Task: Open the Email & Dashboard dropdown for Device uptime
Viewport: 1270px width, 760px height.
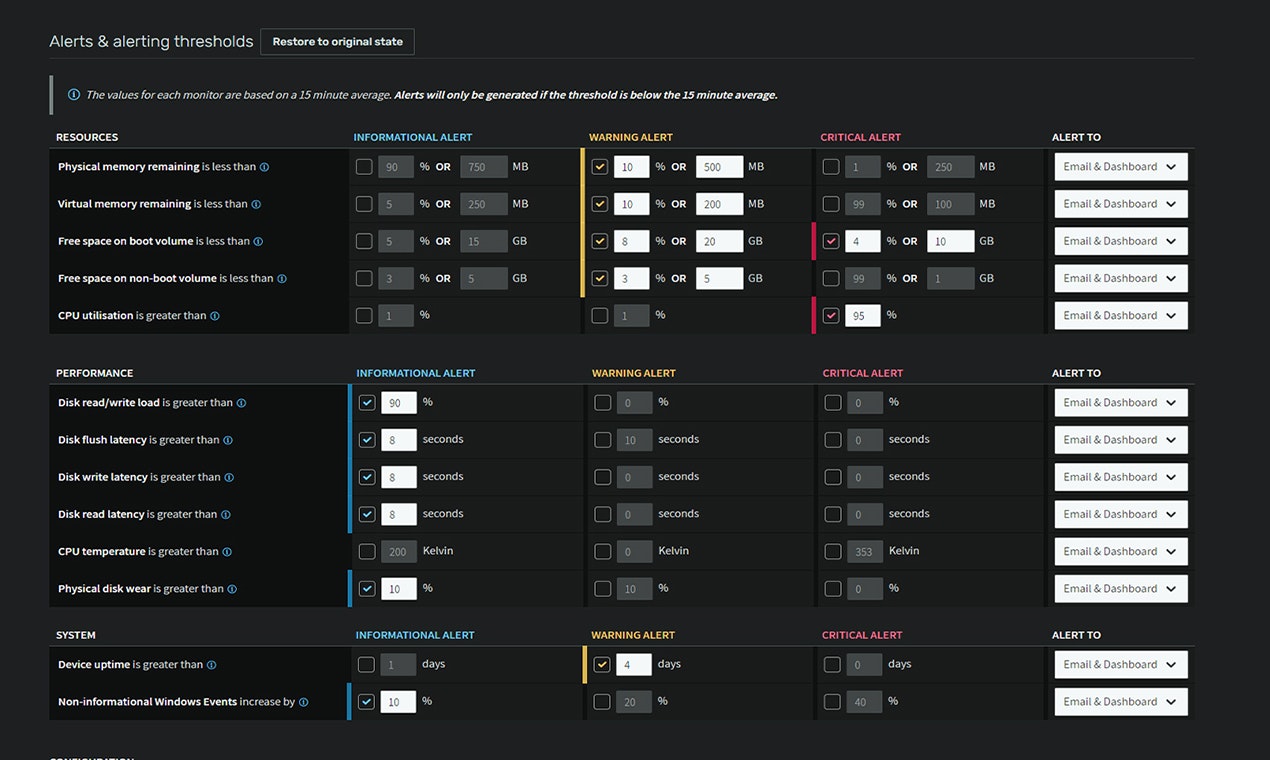Action: [1120, 663]
